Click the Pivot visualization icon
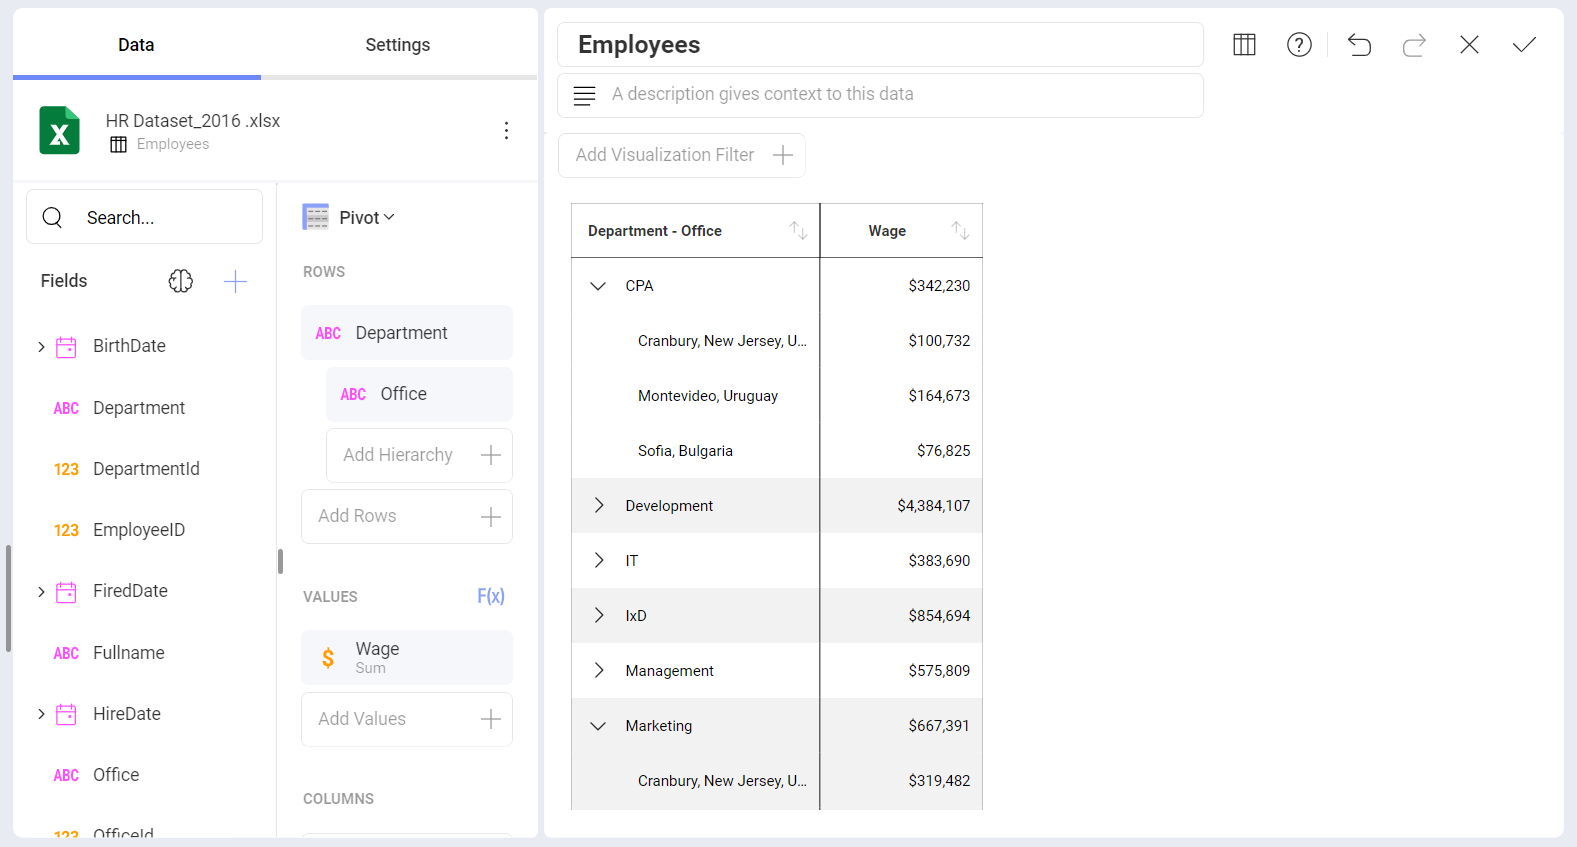Image resolution: width=1577 pixels, height=847 pixels. point(316,217)
